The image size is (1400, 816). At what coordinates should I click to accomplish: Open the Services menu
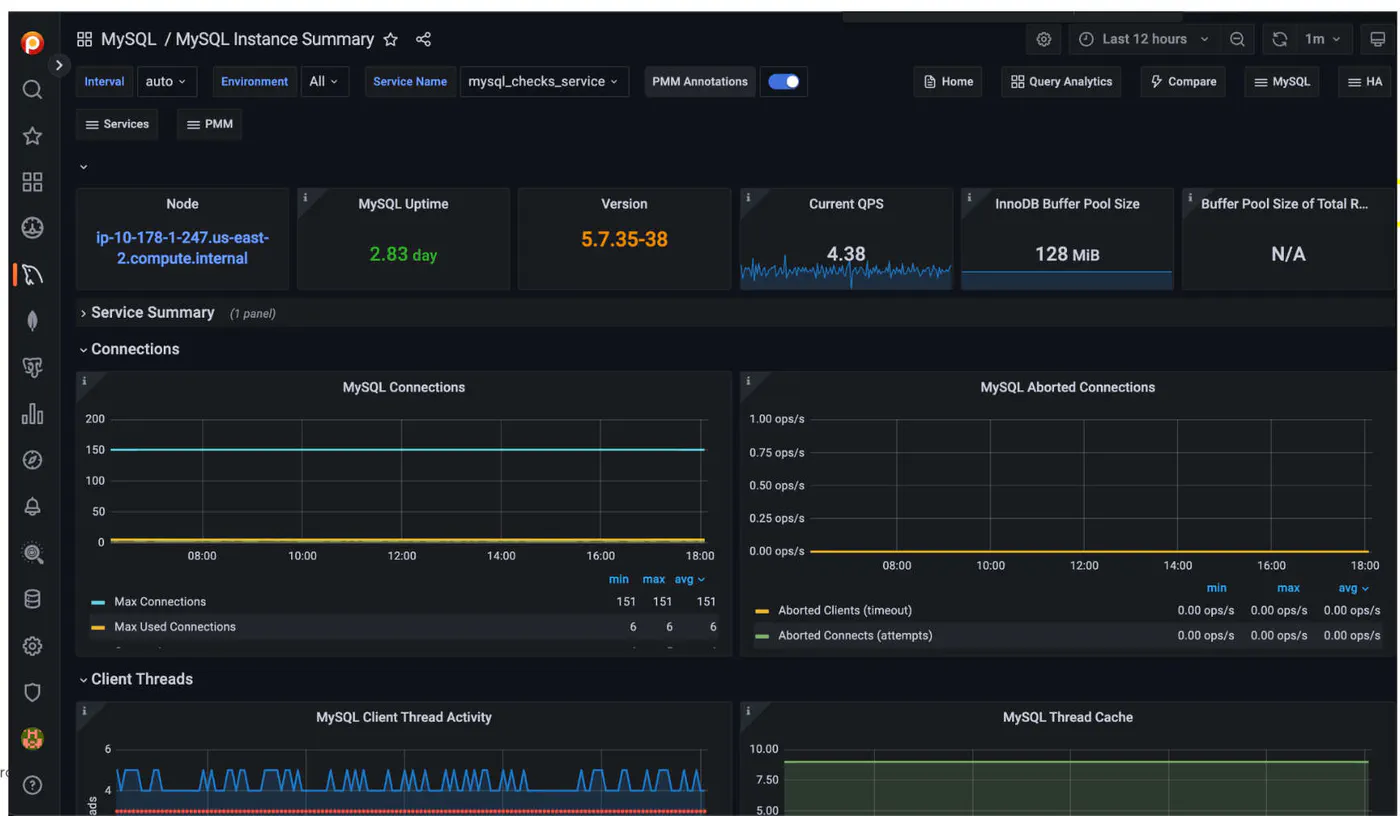(x=117, y=124)
